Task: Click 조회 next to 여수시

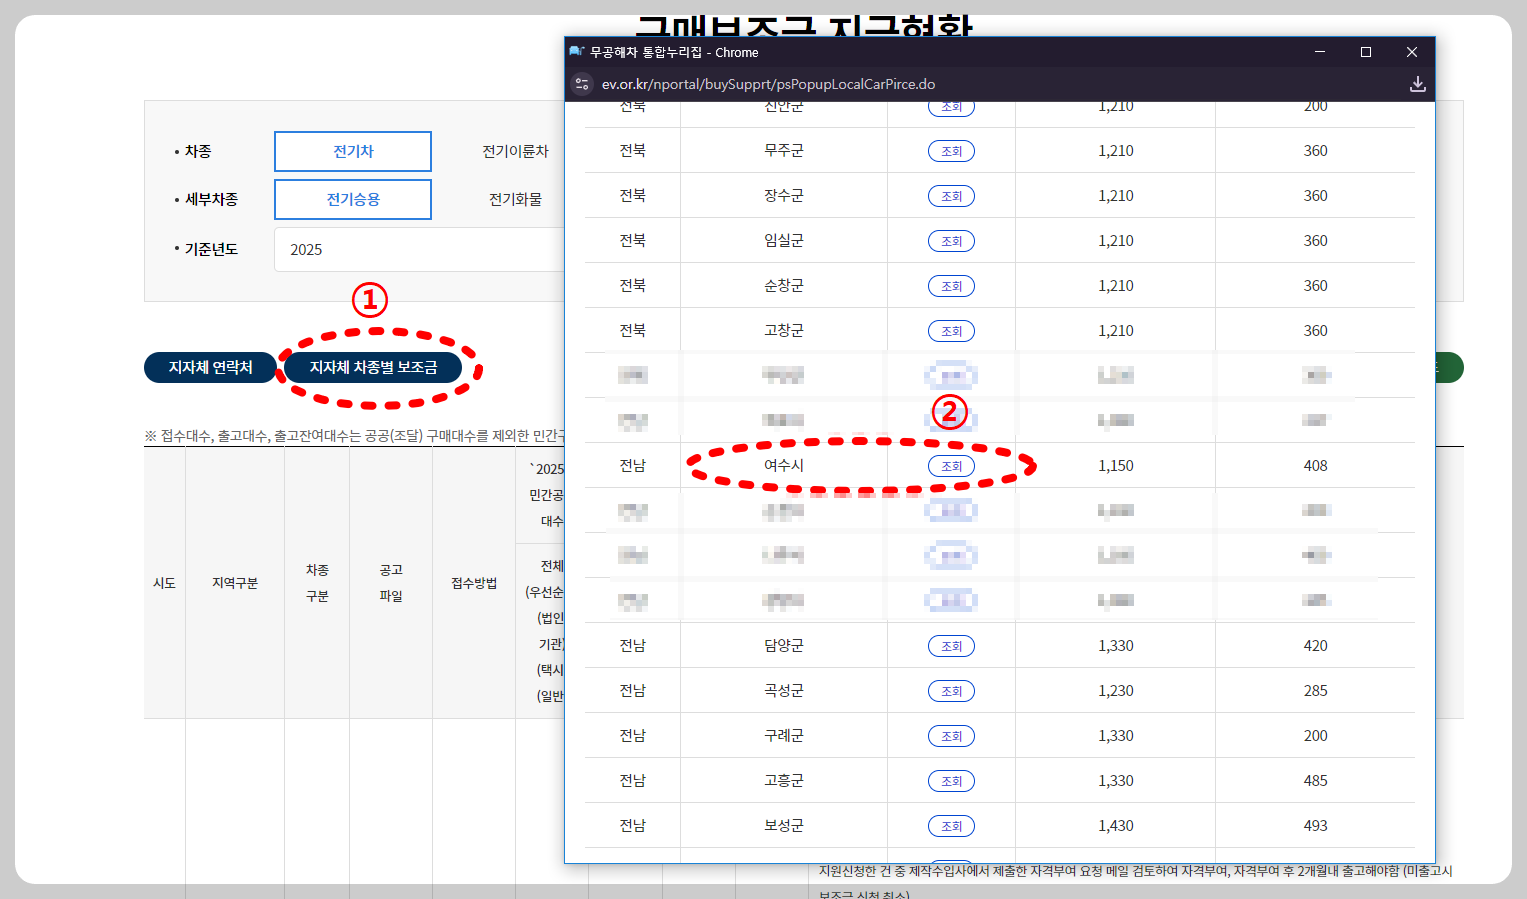Action: [951, 465]
